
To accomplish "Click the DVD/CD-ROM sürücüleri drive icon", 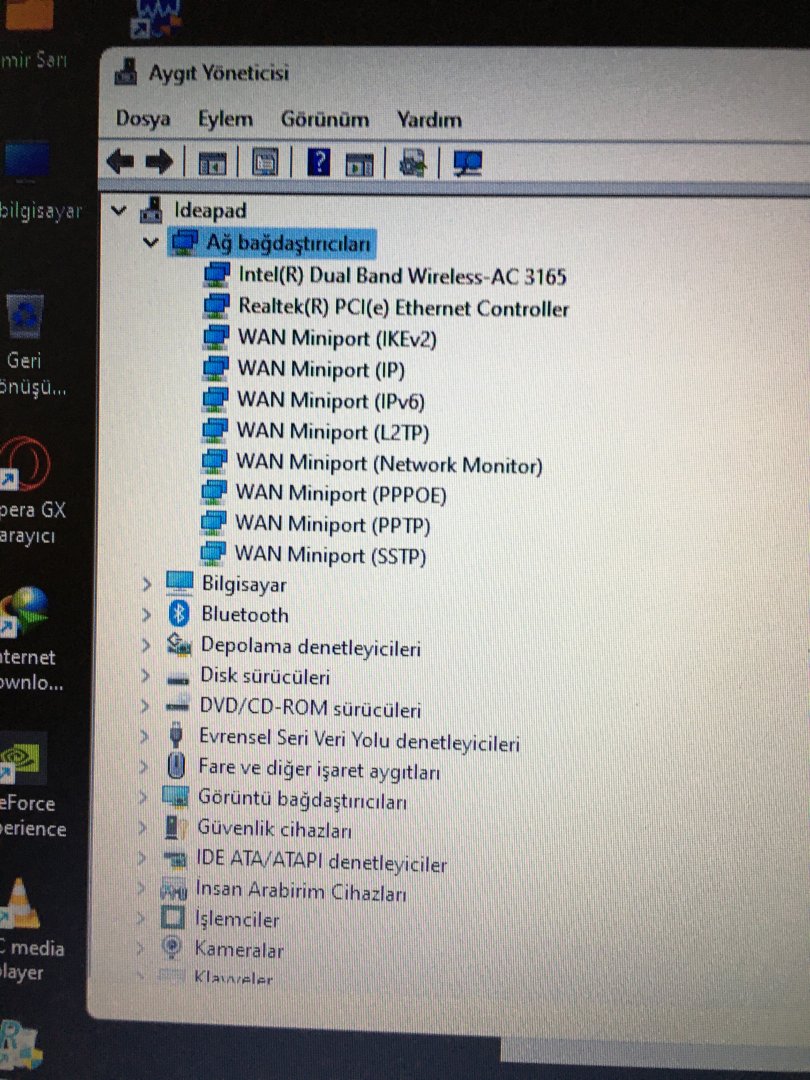I will [178, 705].
